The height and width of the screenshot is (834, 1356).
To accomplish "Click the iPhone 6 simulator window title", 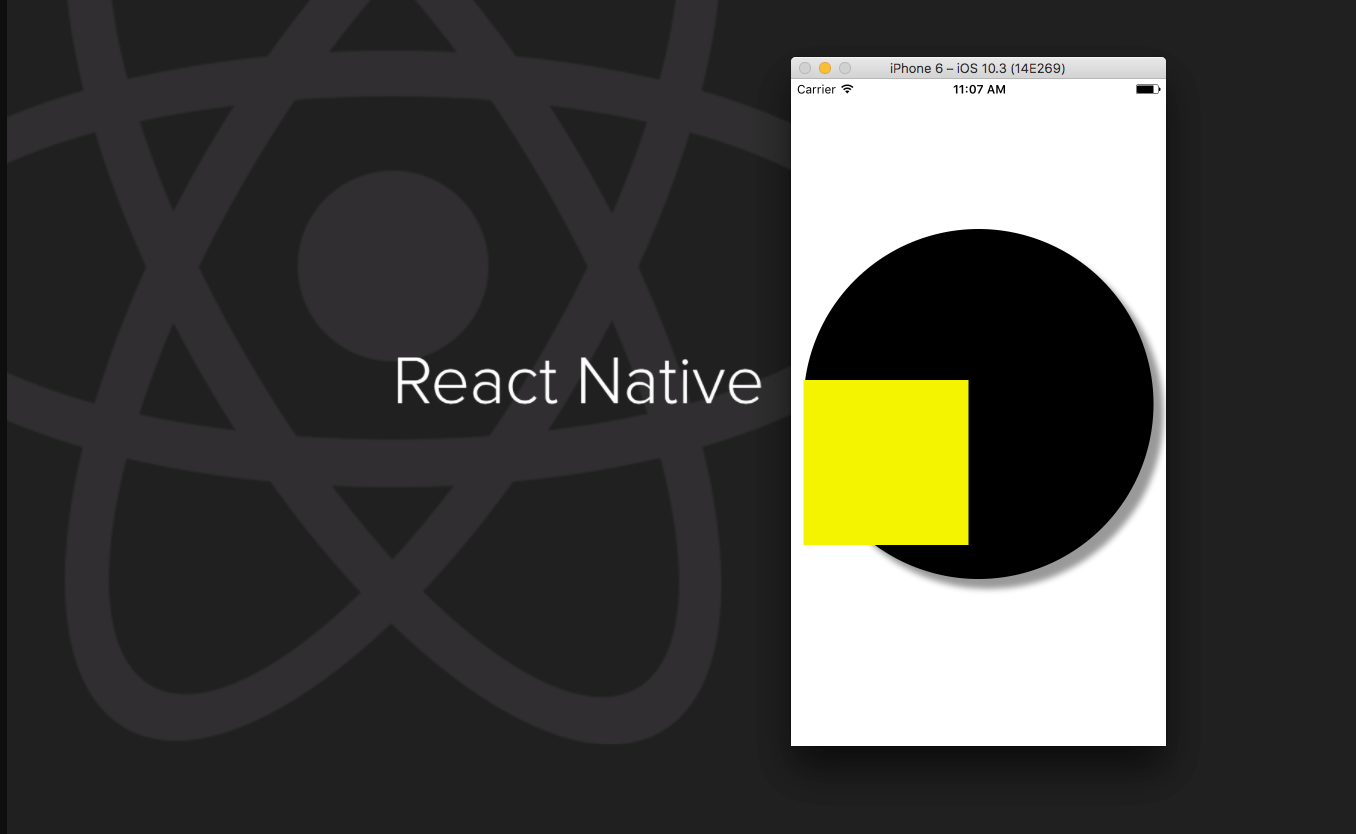I will (977, 68).
